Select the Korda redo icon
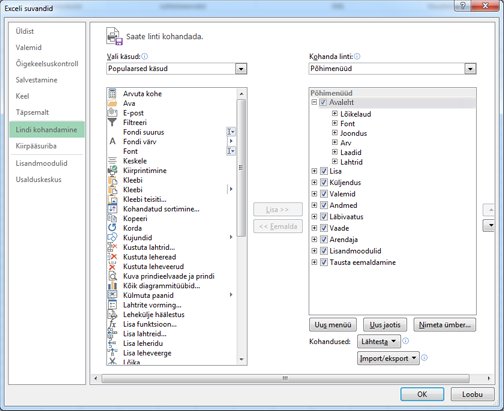Viewport: 504px width, 411px height. pos(112,228)
